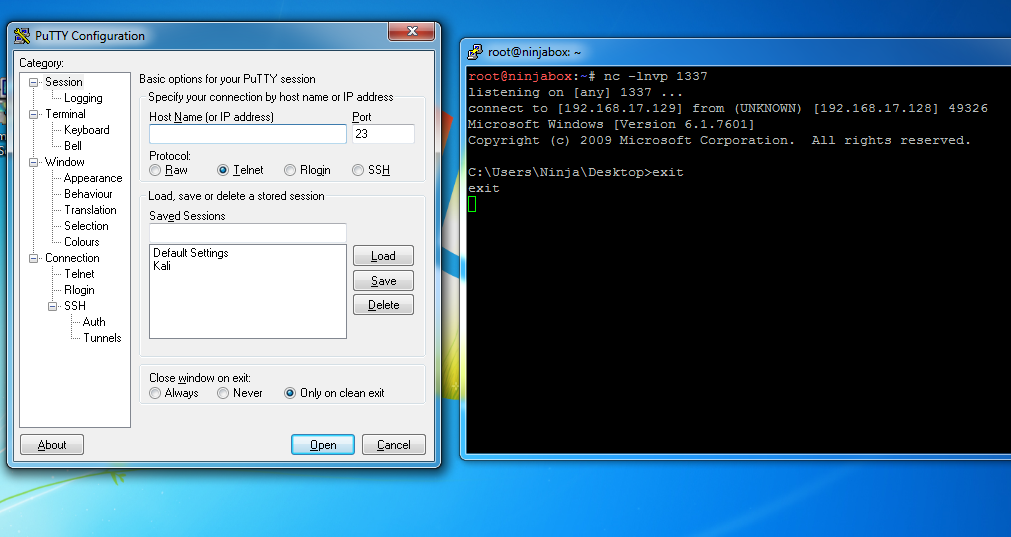The height and width of the screenshot is (537, 1011).
Task: Open the Keyboard category
Action: point(86,130)
